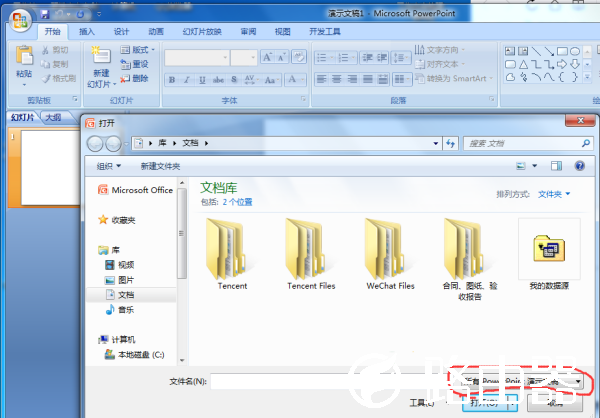Click the 2 locations (2个位置) link
Viewport: 600px width, 418px height.
point(237,202)
